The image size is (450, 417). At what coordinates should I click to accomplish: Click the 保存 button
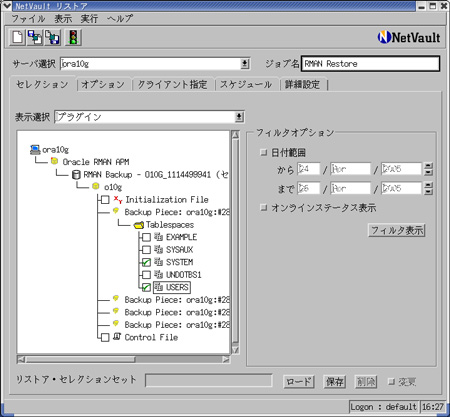click(335, 381)
